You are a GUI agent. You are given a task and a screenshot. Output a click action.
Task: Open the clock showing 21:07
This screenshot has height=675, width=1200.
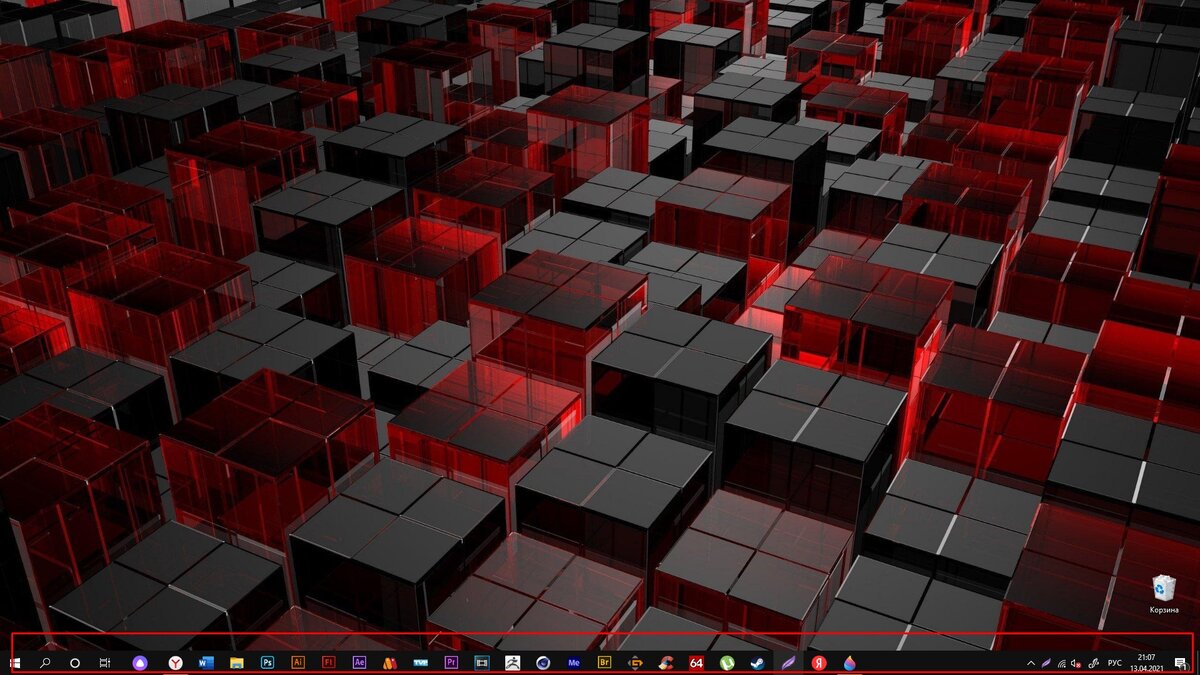1146,663
